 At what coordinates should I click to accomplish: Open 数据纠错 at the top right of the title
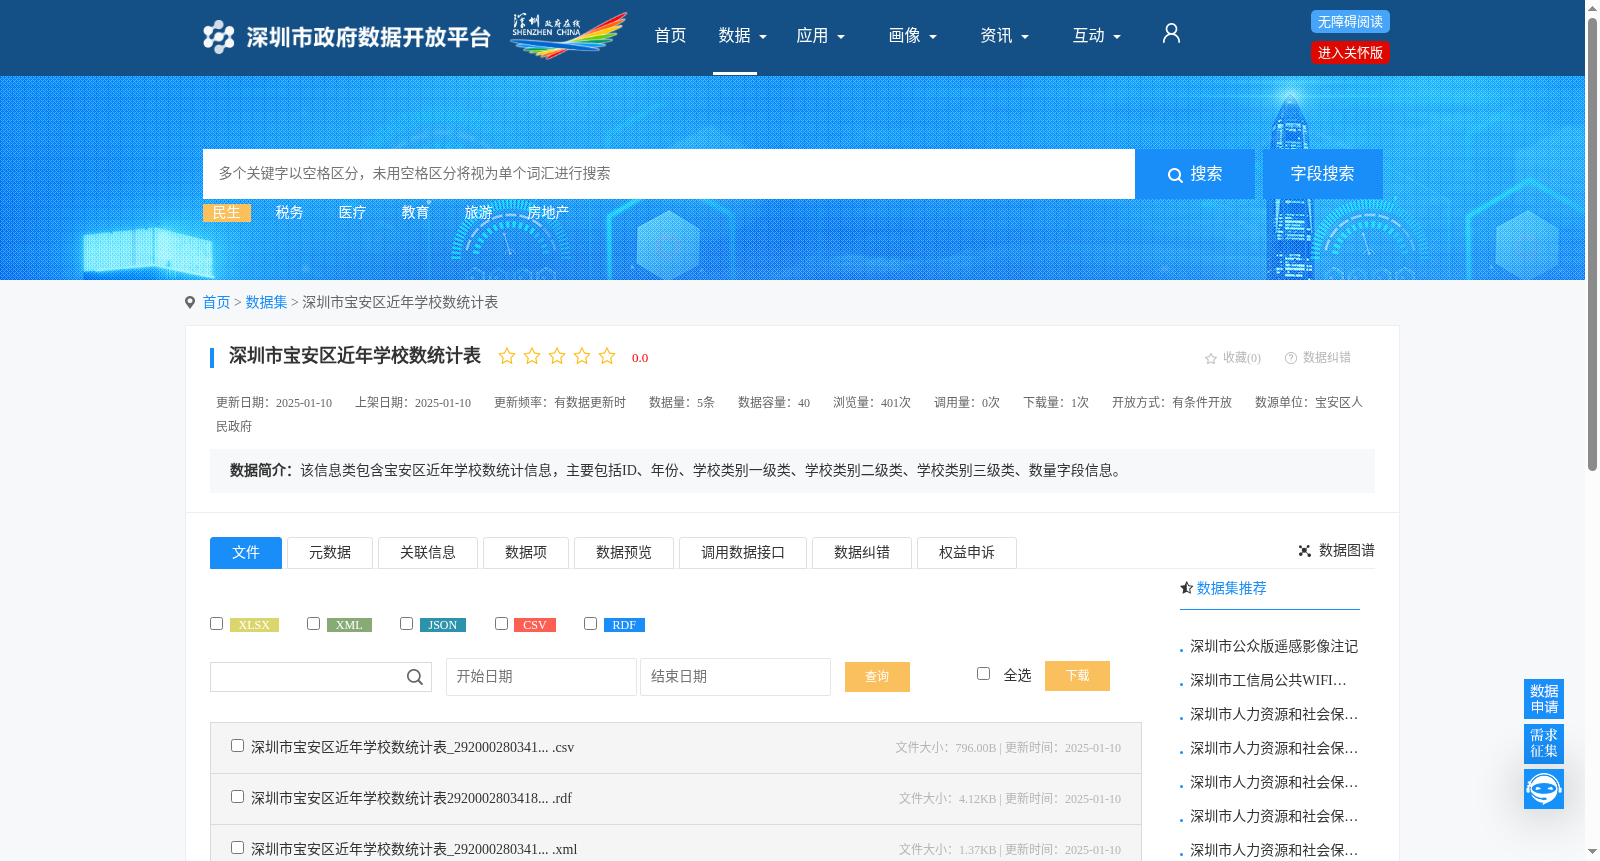(x=1318, y=358)
